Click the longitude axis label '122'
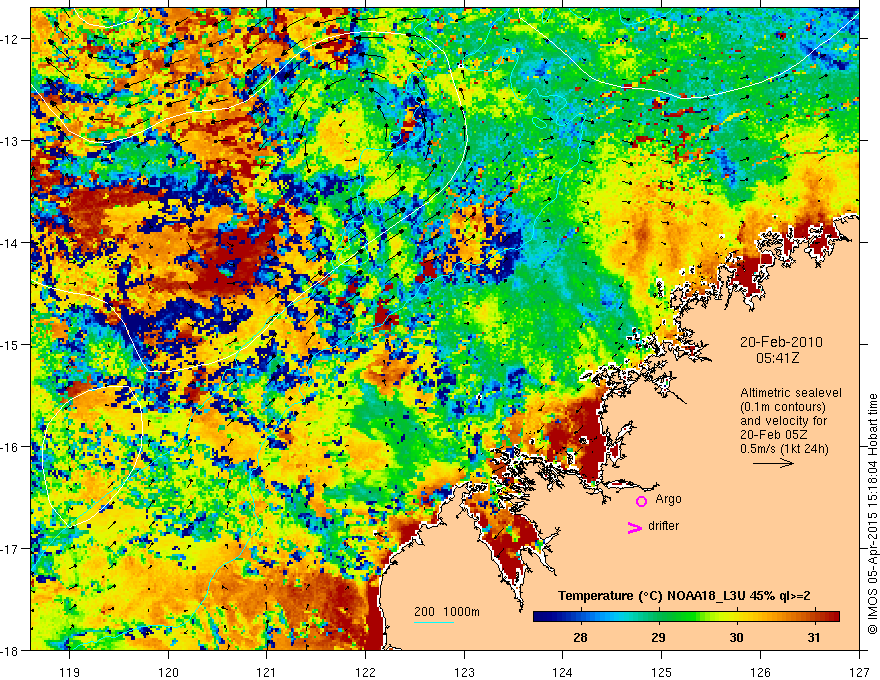880x680 pixels. (365, 672)
